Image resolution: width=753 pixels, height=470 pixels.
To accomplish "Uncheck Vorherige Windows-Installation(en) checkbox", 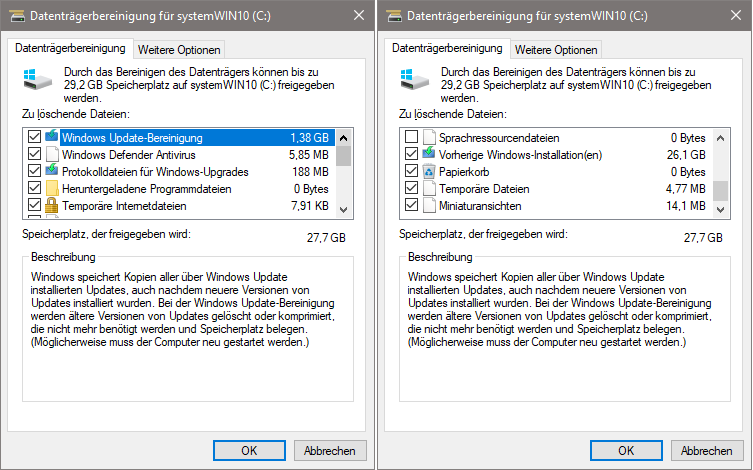I will 411,154.
